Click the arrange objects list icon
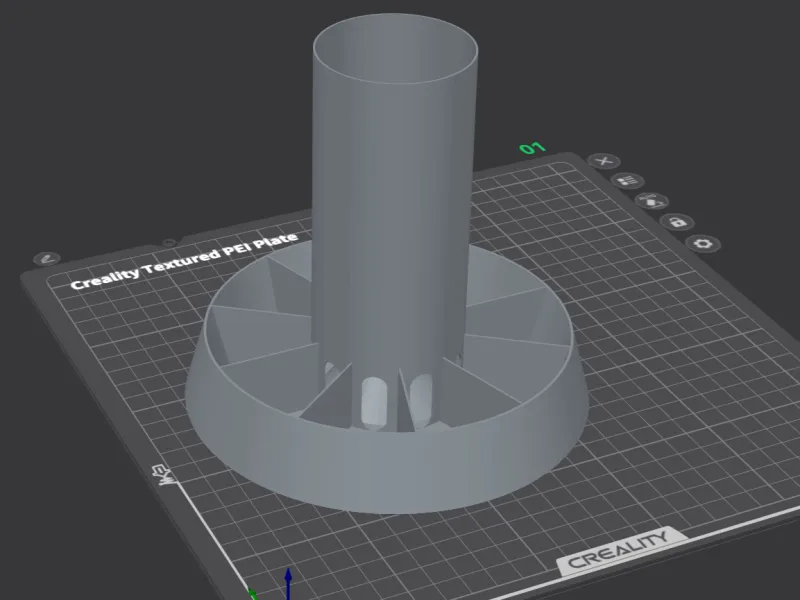This screenshot has width=800, height=600. (x=628, y=181)
